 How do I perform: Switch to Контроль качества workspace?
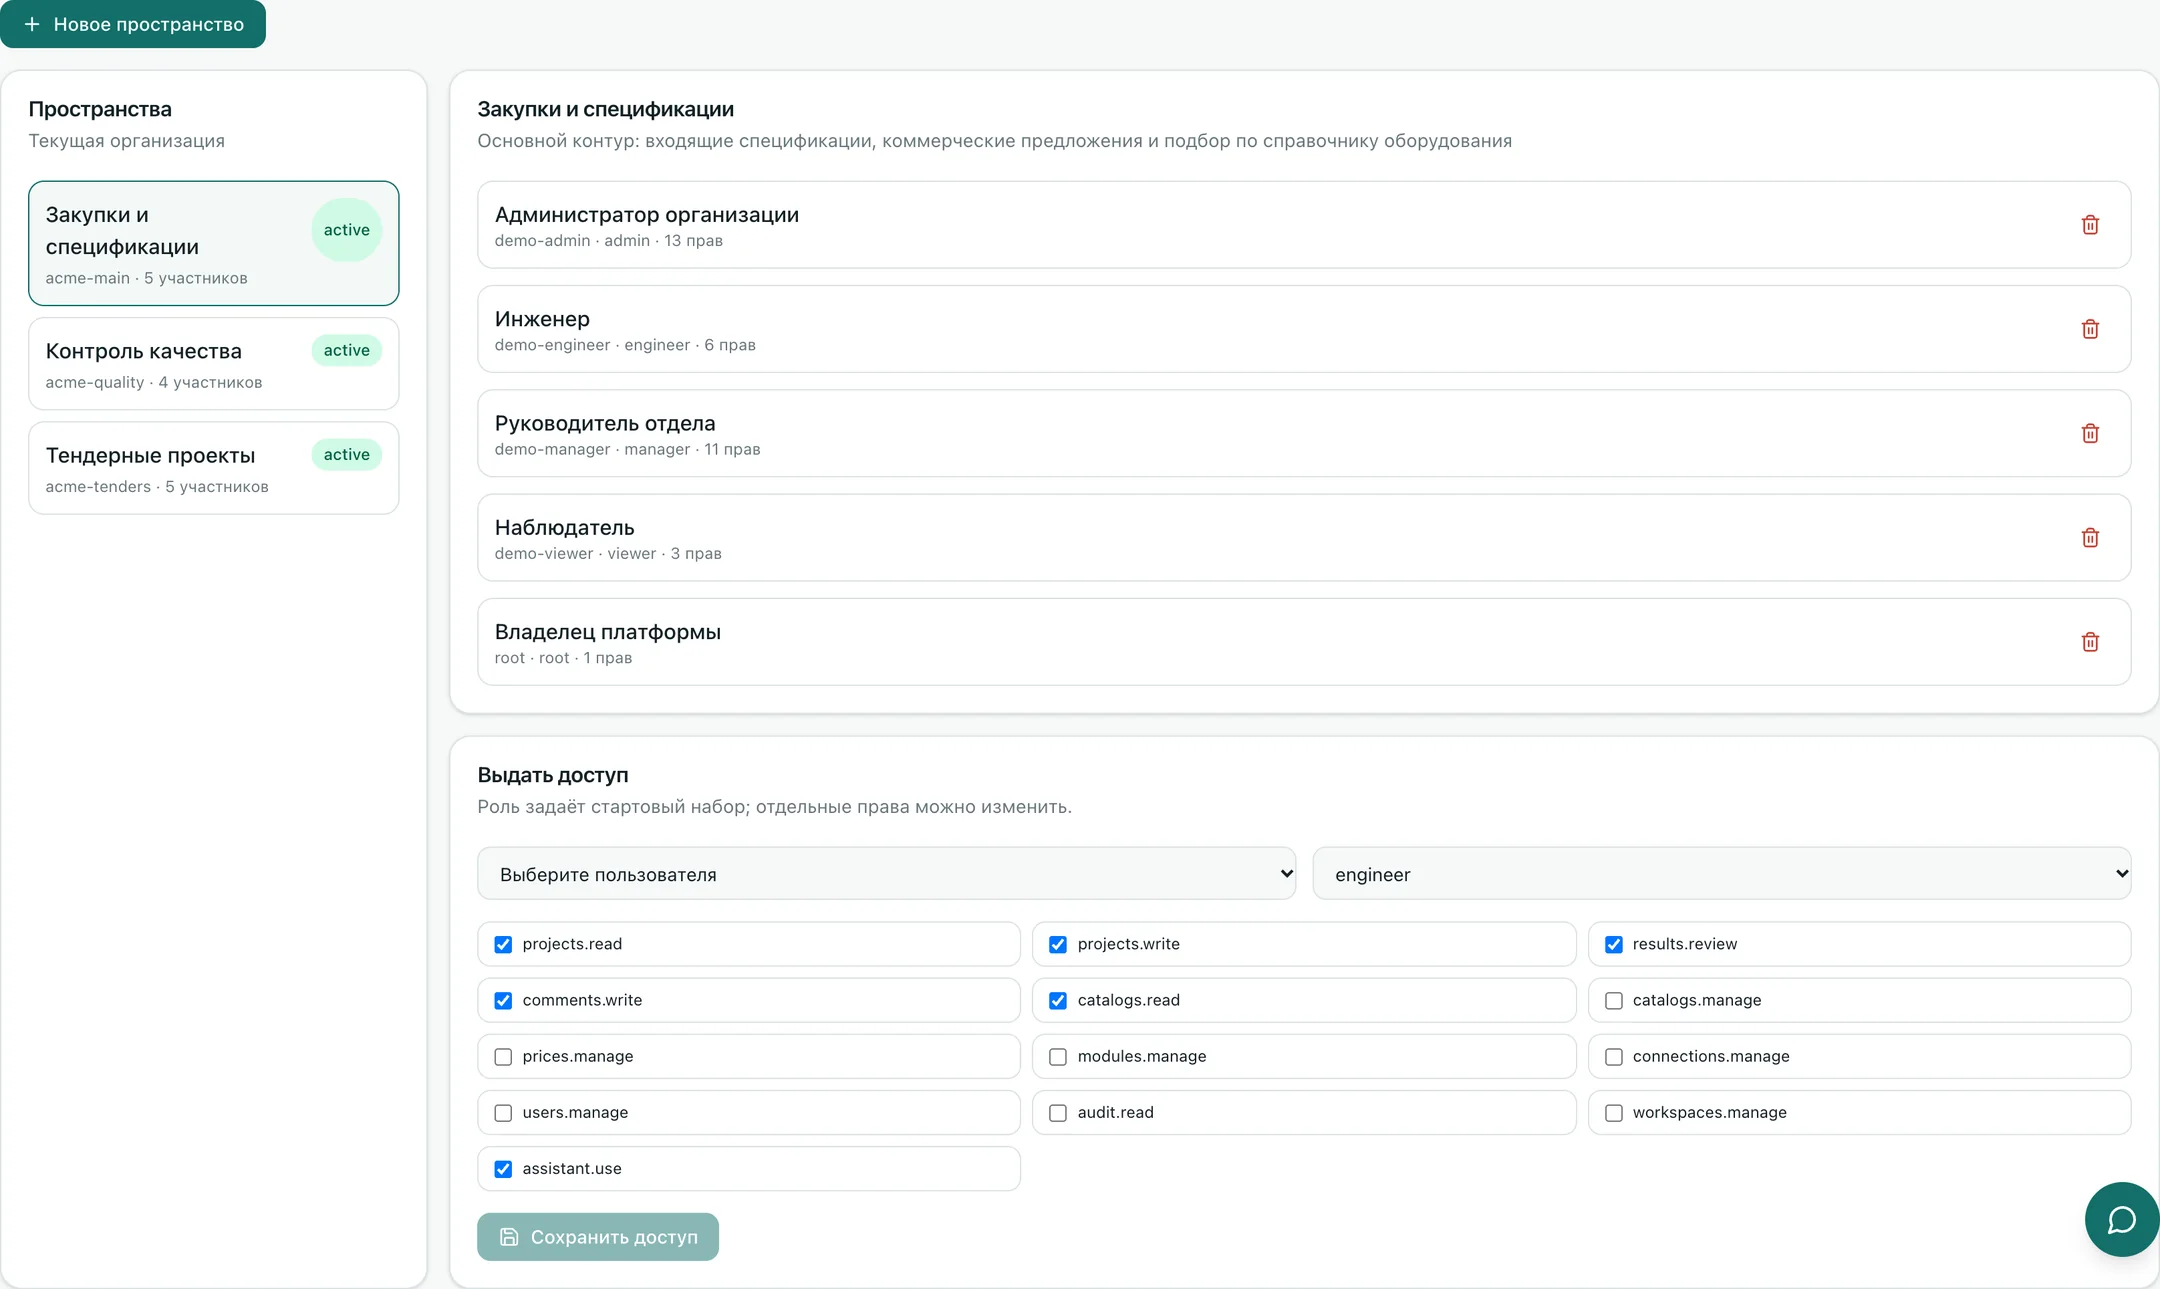(213, 364)
